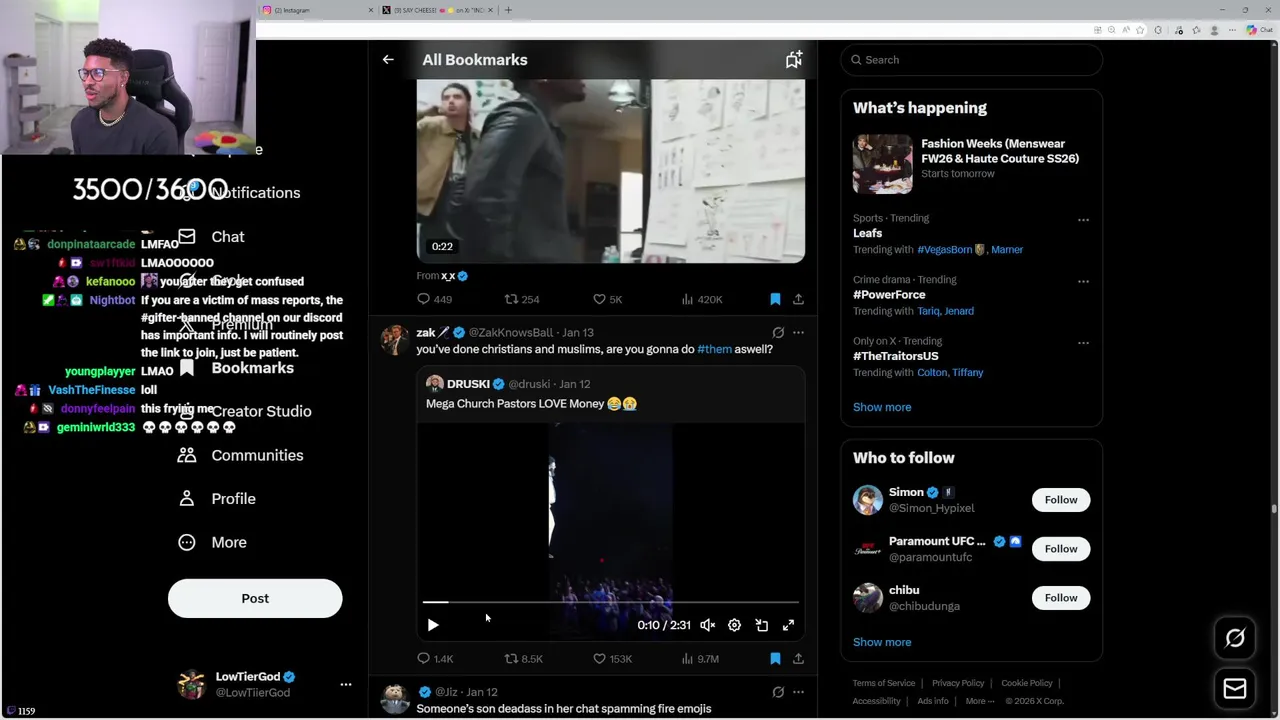
Task: Share the post with 420K views
Action: tap(798, 299)
